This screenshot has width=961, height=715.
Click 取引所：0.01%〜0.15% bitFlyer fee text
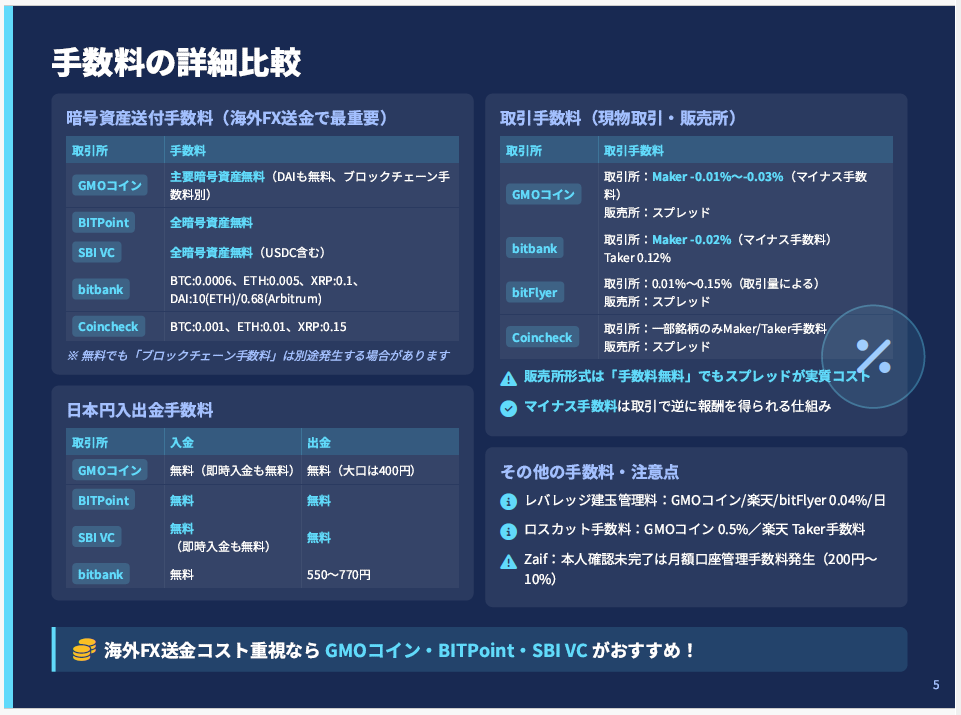coord(712,284)
